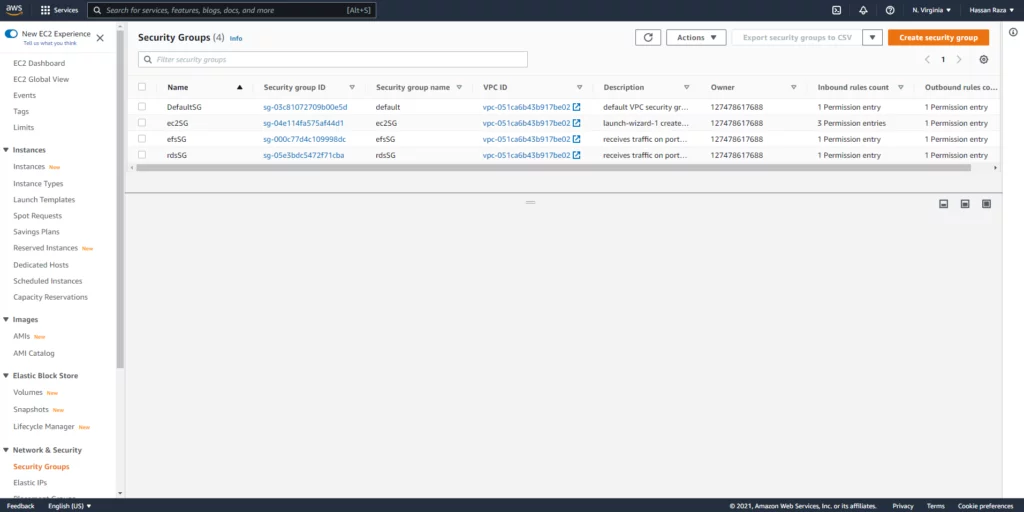
Task: Collapse the Instances sidebar section
Action: point(6,150)
